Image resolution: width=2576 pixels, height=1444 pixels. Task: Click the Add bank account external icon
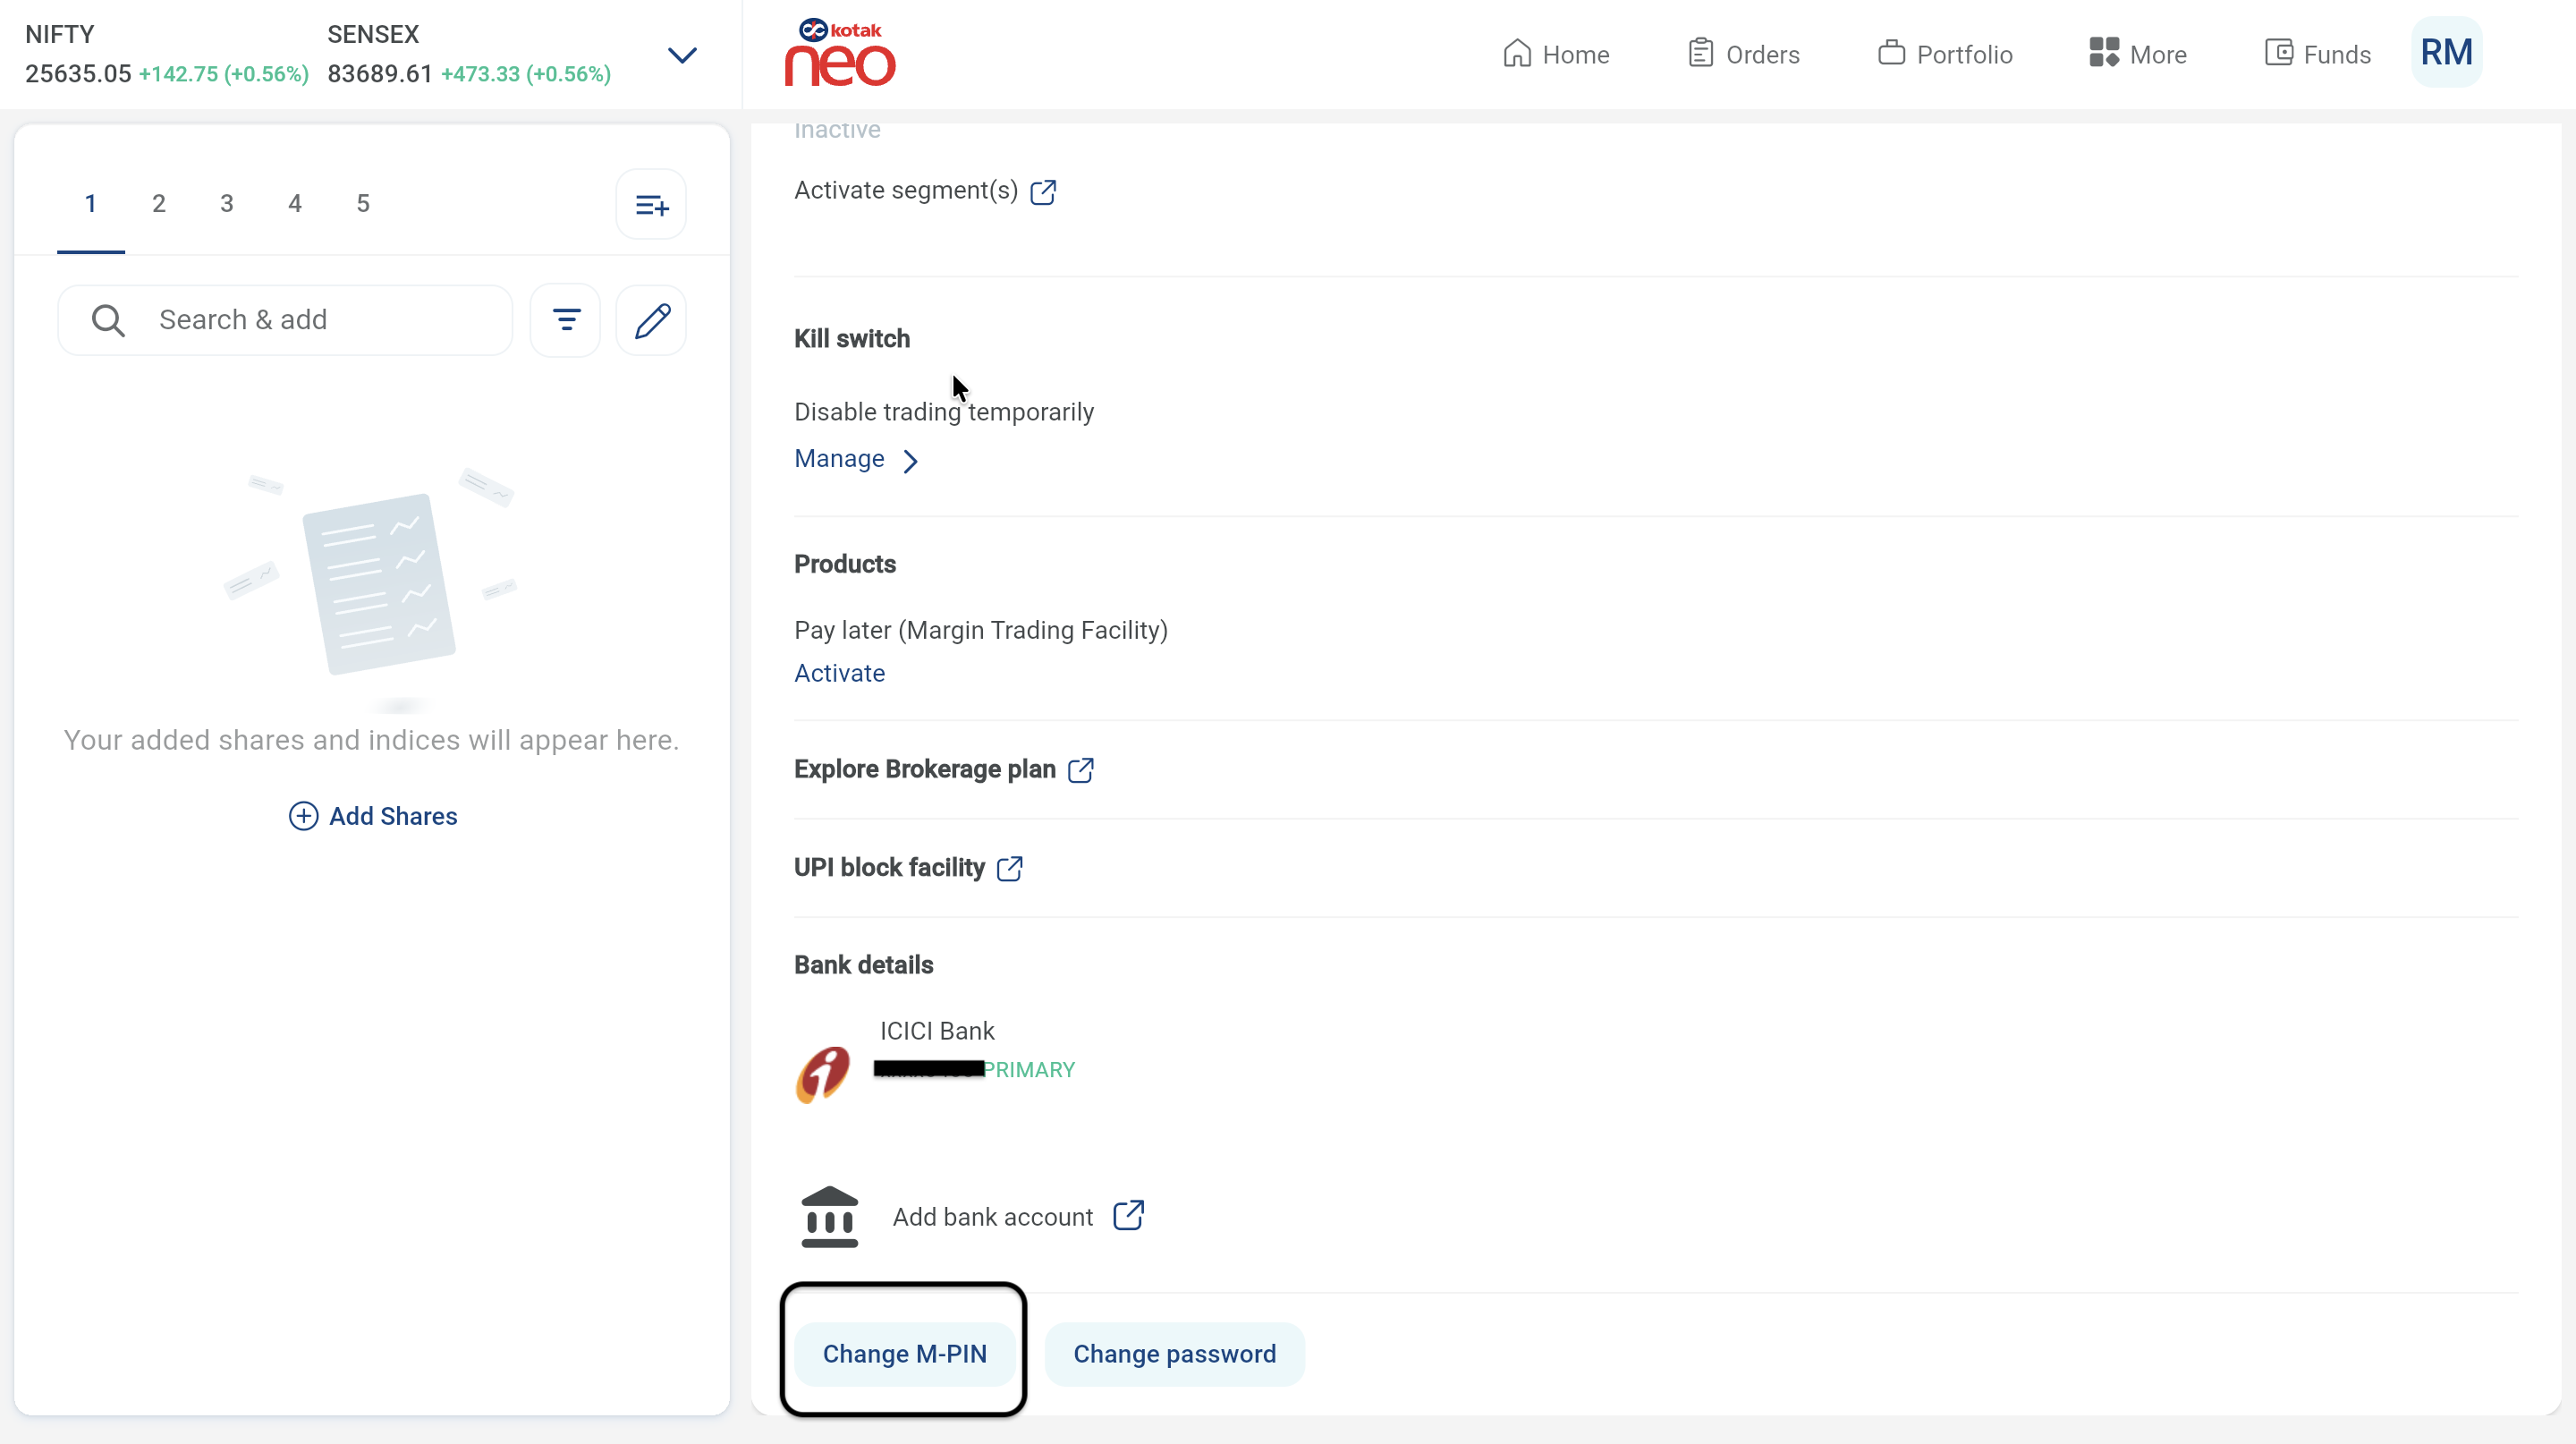tap(1128, 1215)
